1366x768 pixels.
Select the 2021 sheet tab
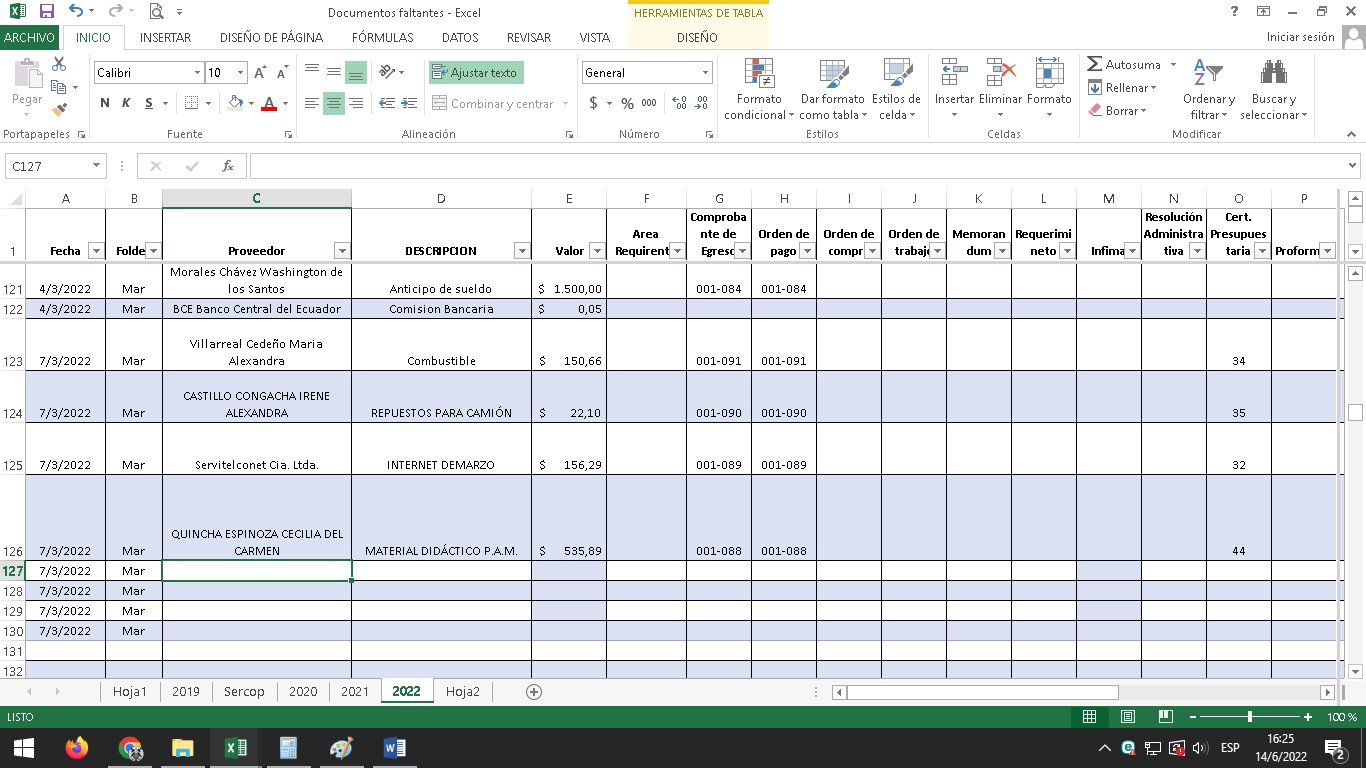[354, 691]
